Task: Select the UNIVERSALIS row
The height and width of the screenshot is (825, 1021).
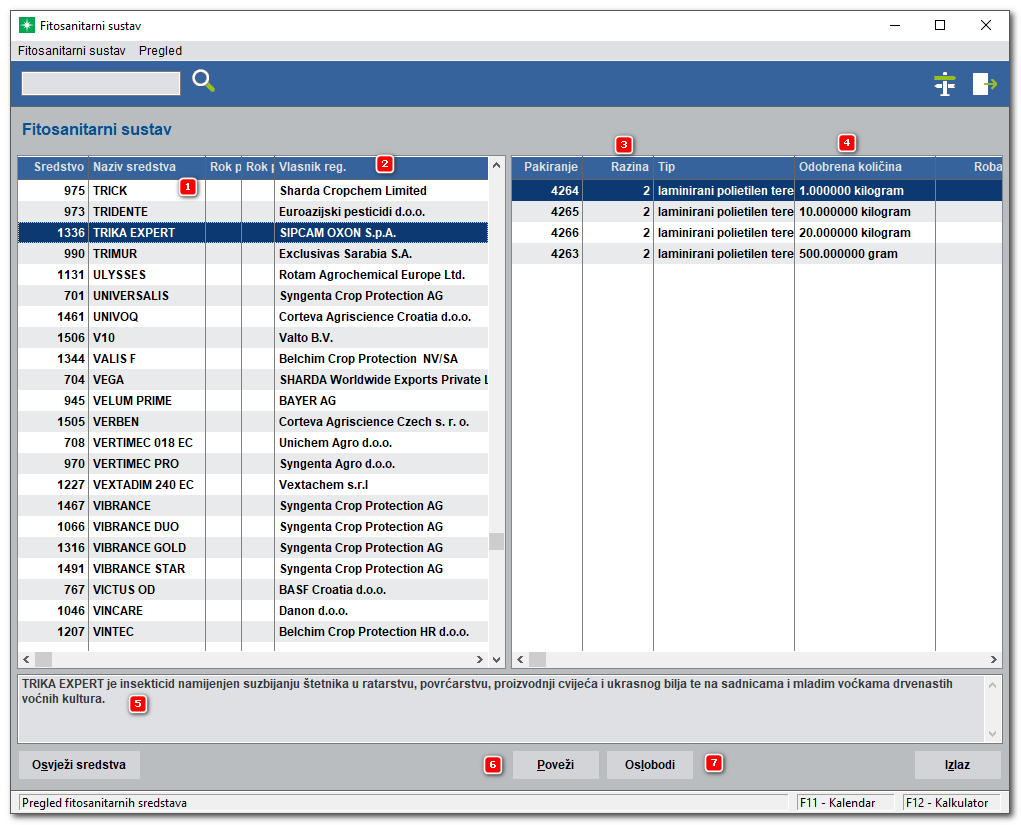Action: click(253, 296)
